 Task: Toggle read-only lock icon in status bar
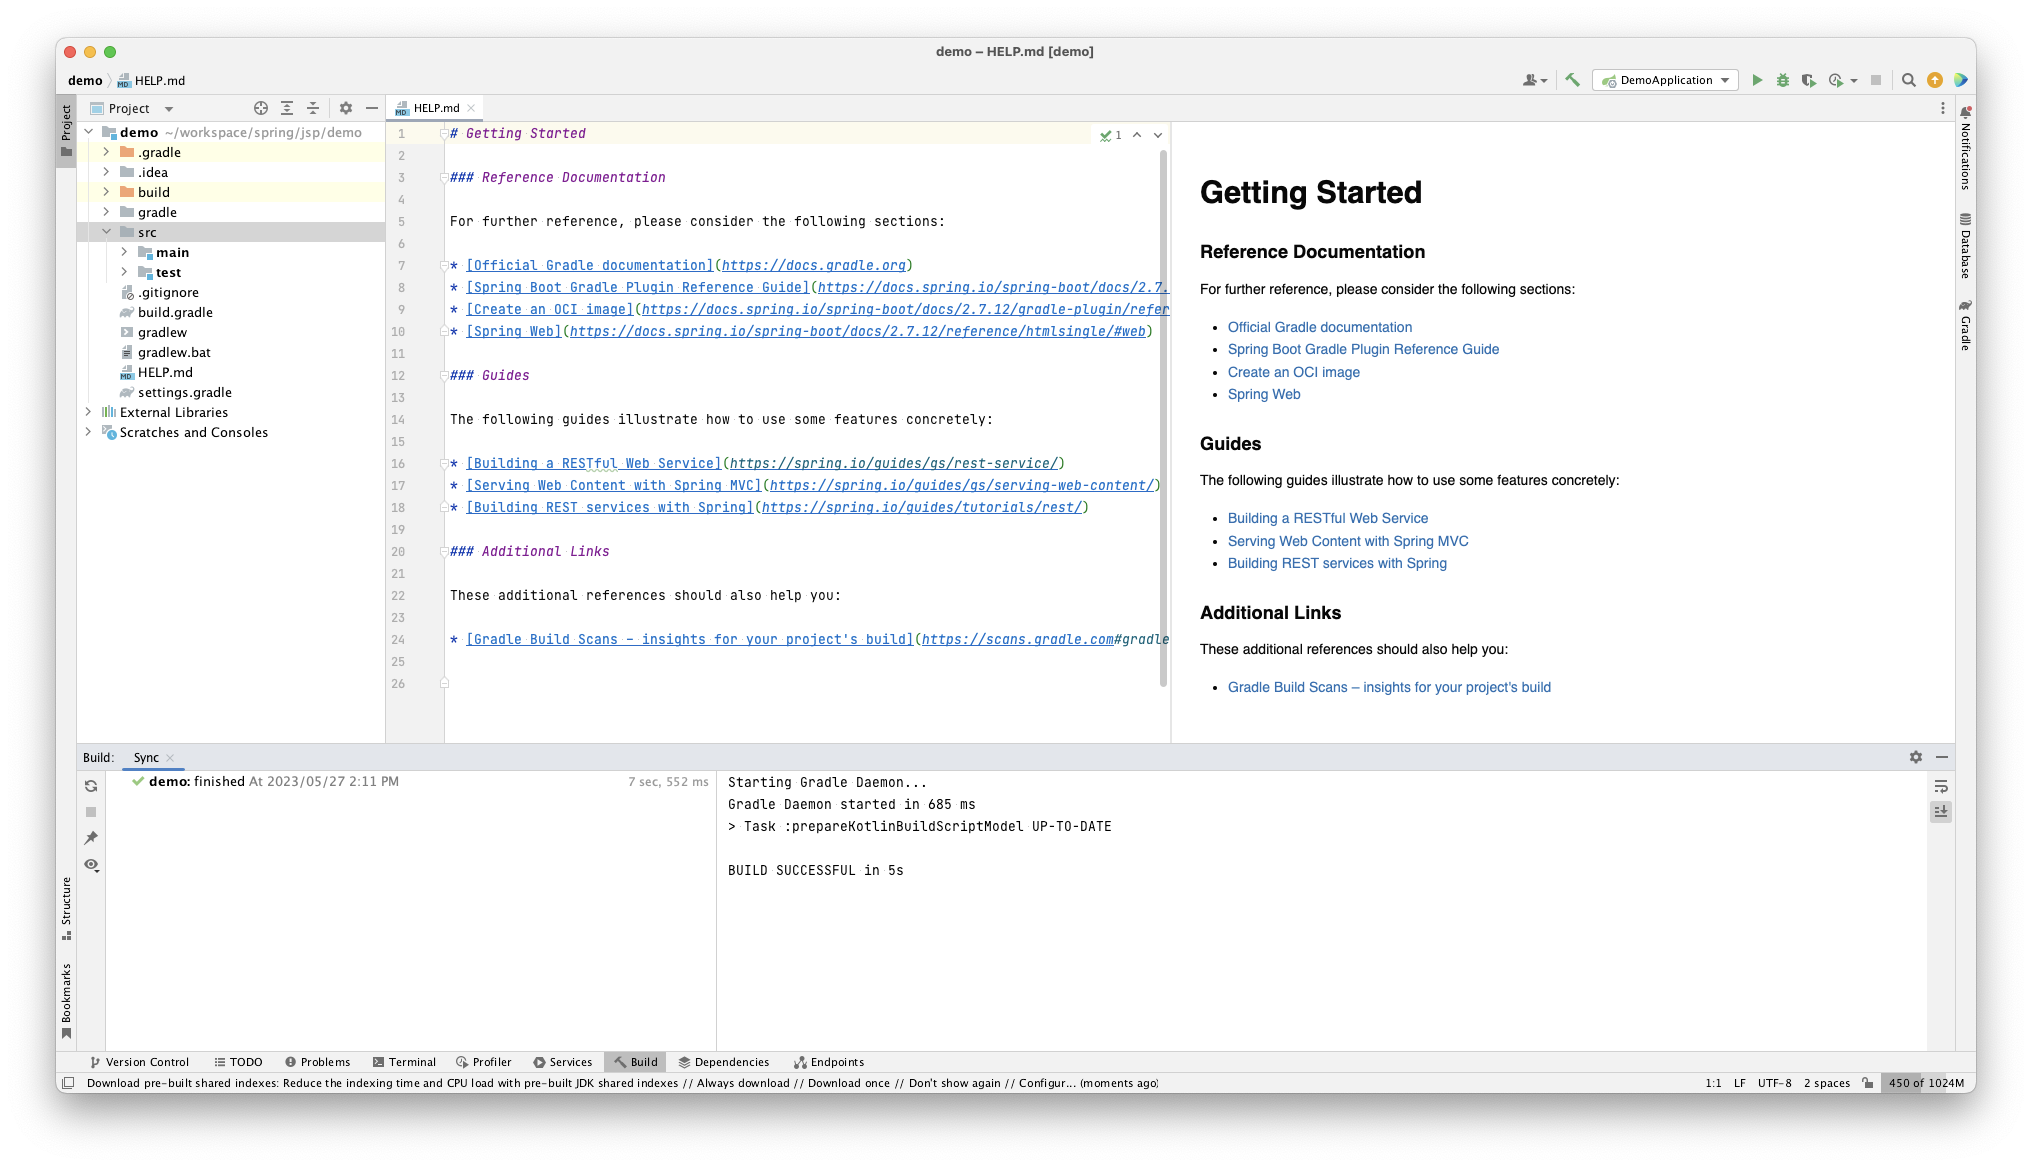[x=1868, y=1083]
